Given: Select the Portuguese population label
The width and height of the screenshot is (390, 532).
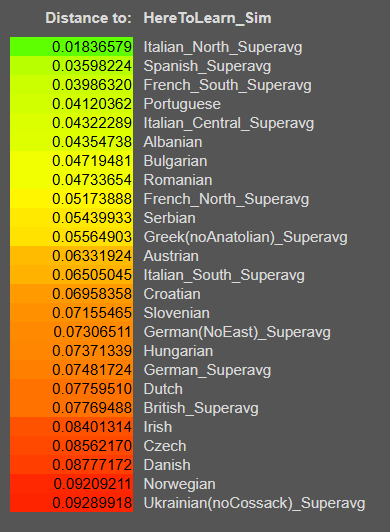Looking at the screenshot, I should pos(182,104).
